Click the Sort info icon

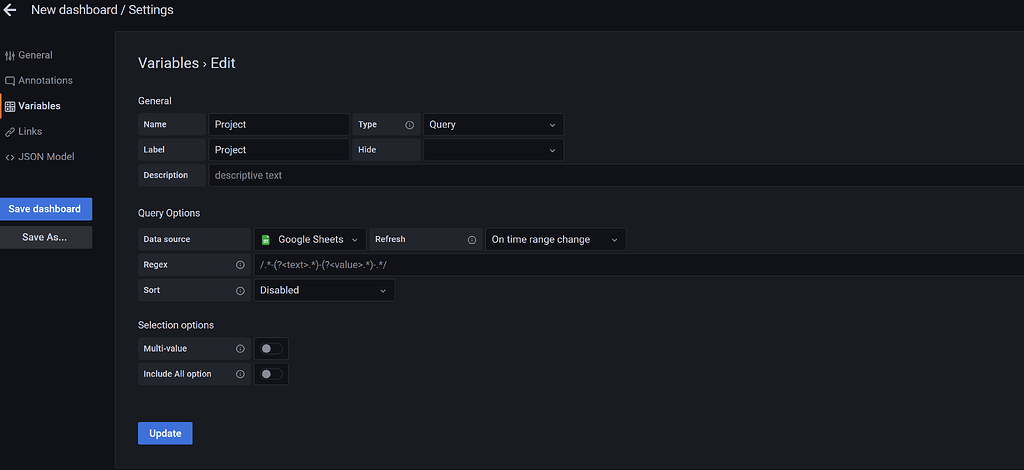pyautogui.click(x=240, y=291)
